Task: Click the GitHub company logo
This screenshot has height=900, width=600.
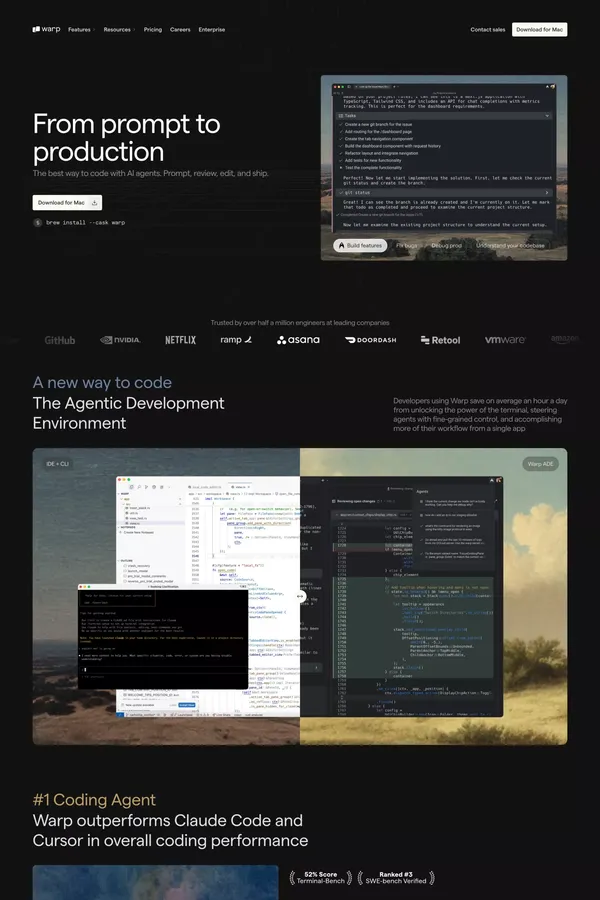Action: tap(60, 340)
